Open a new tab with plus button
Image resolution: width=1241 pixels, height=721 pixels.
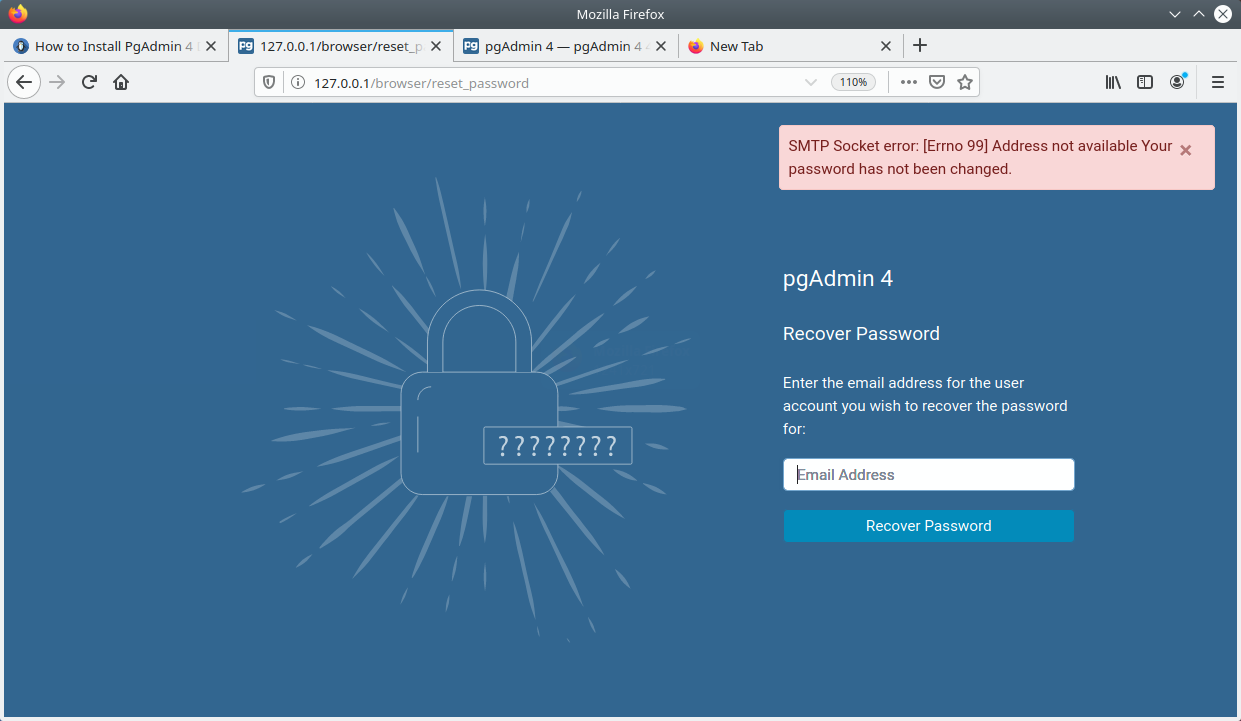[x=920, y=46]
